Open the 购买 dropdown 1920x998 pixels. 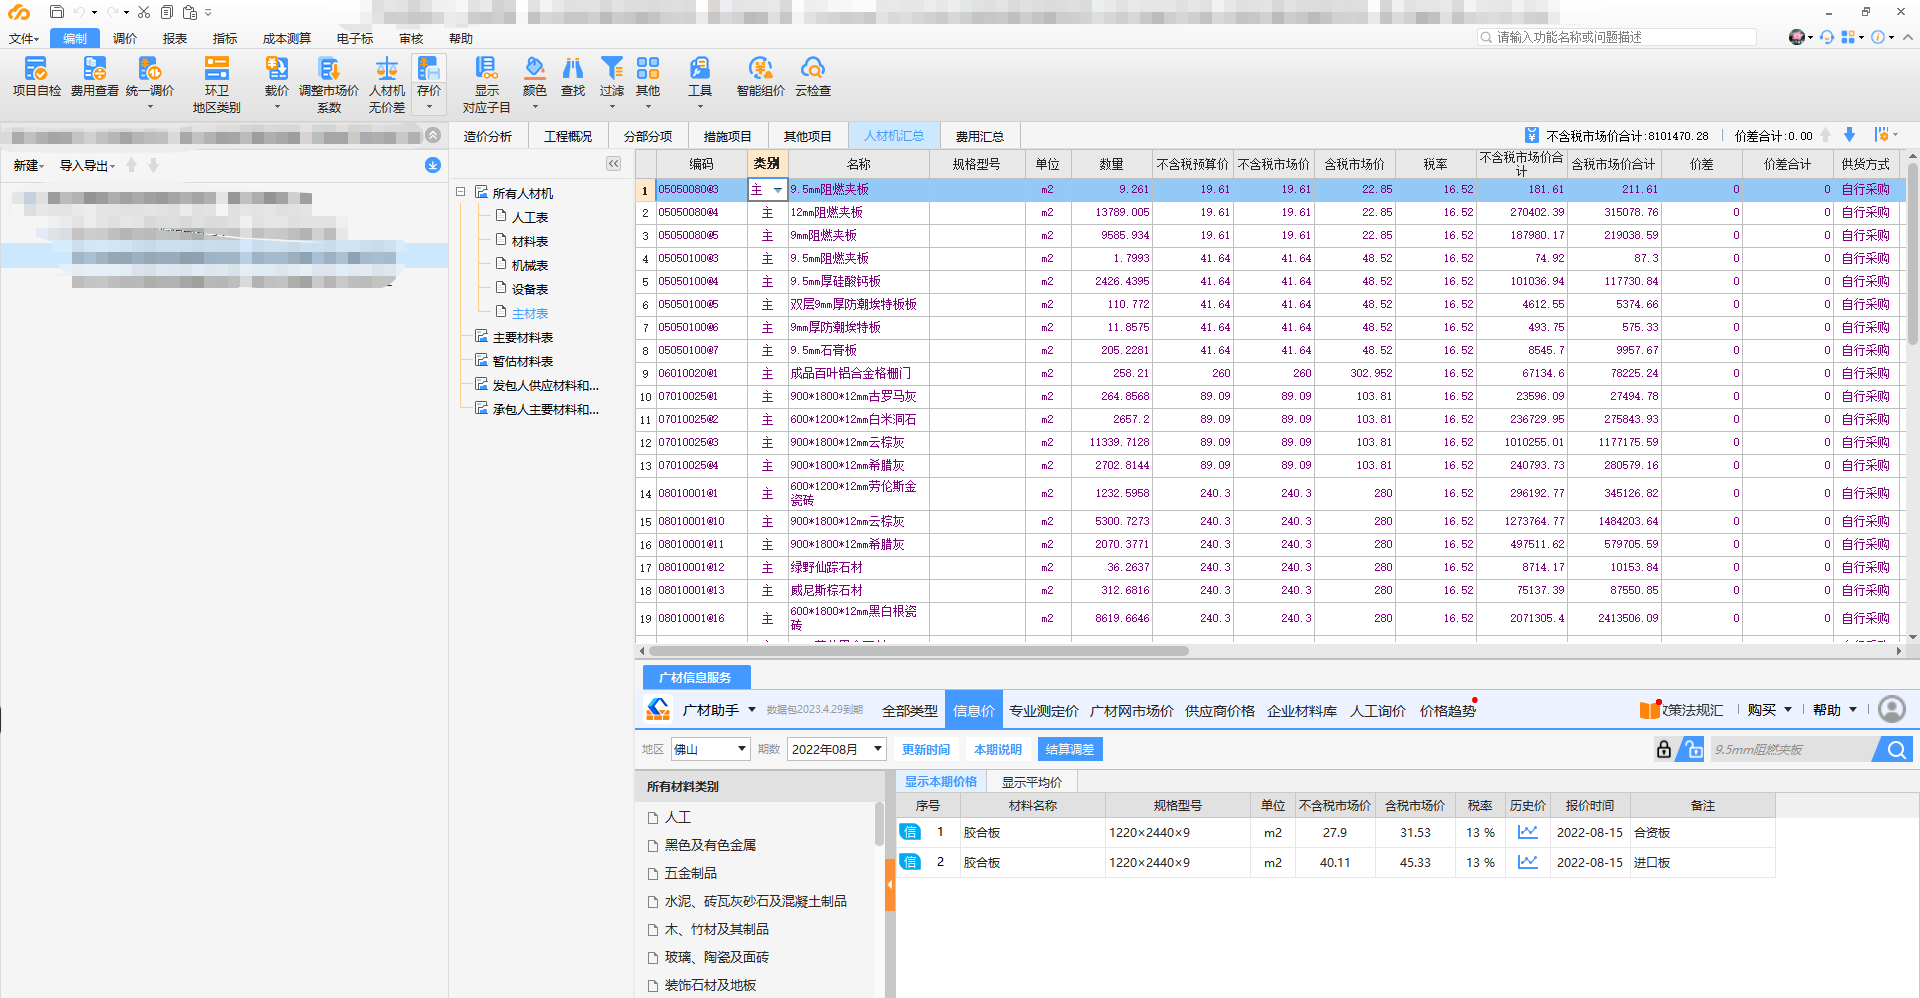1769,710
